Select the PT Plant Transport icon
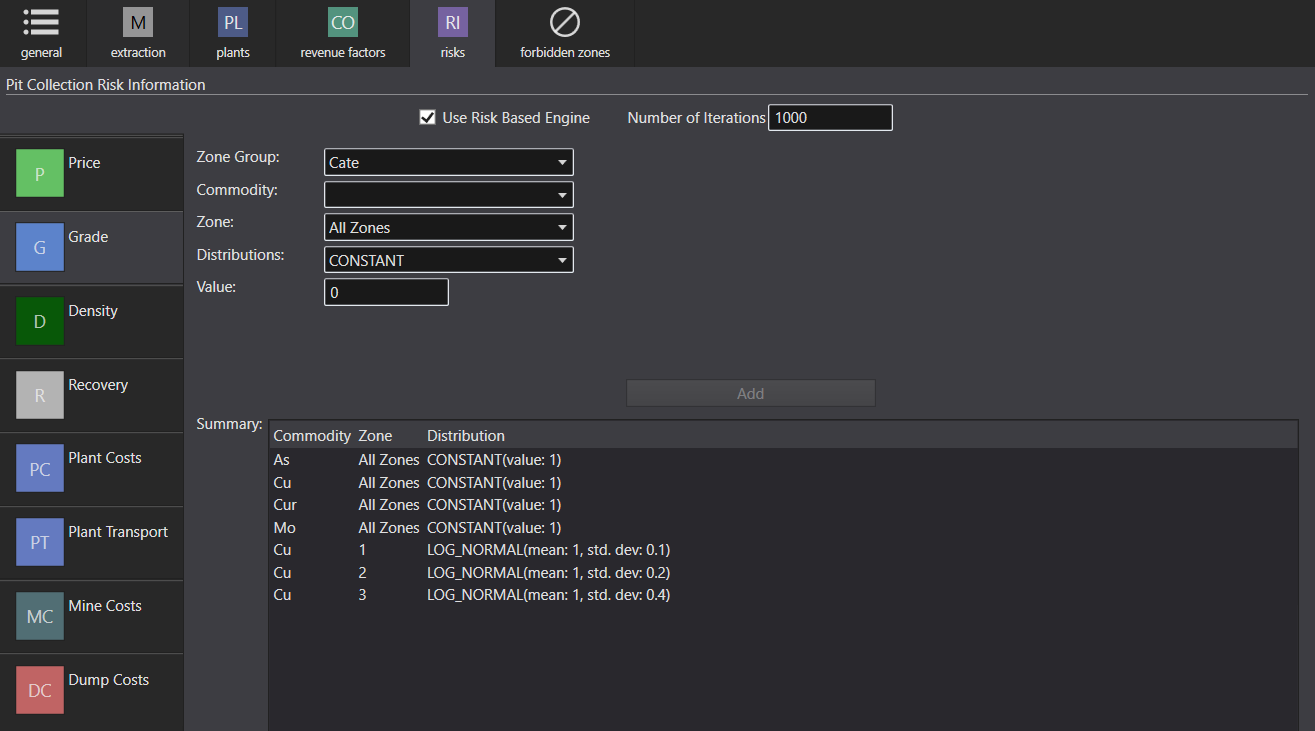The image size is (1315, 731). (40, 543)
